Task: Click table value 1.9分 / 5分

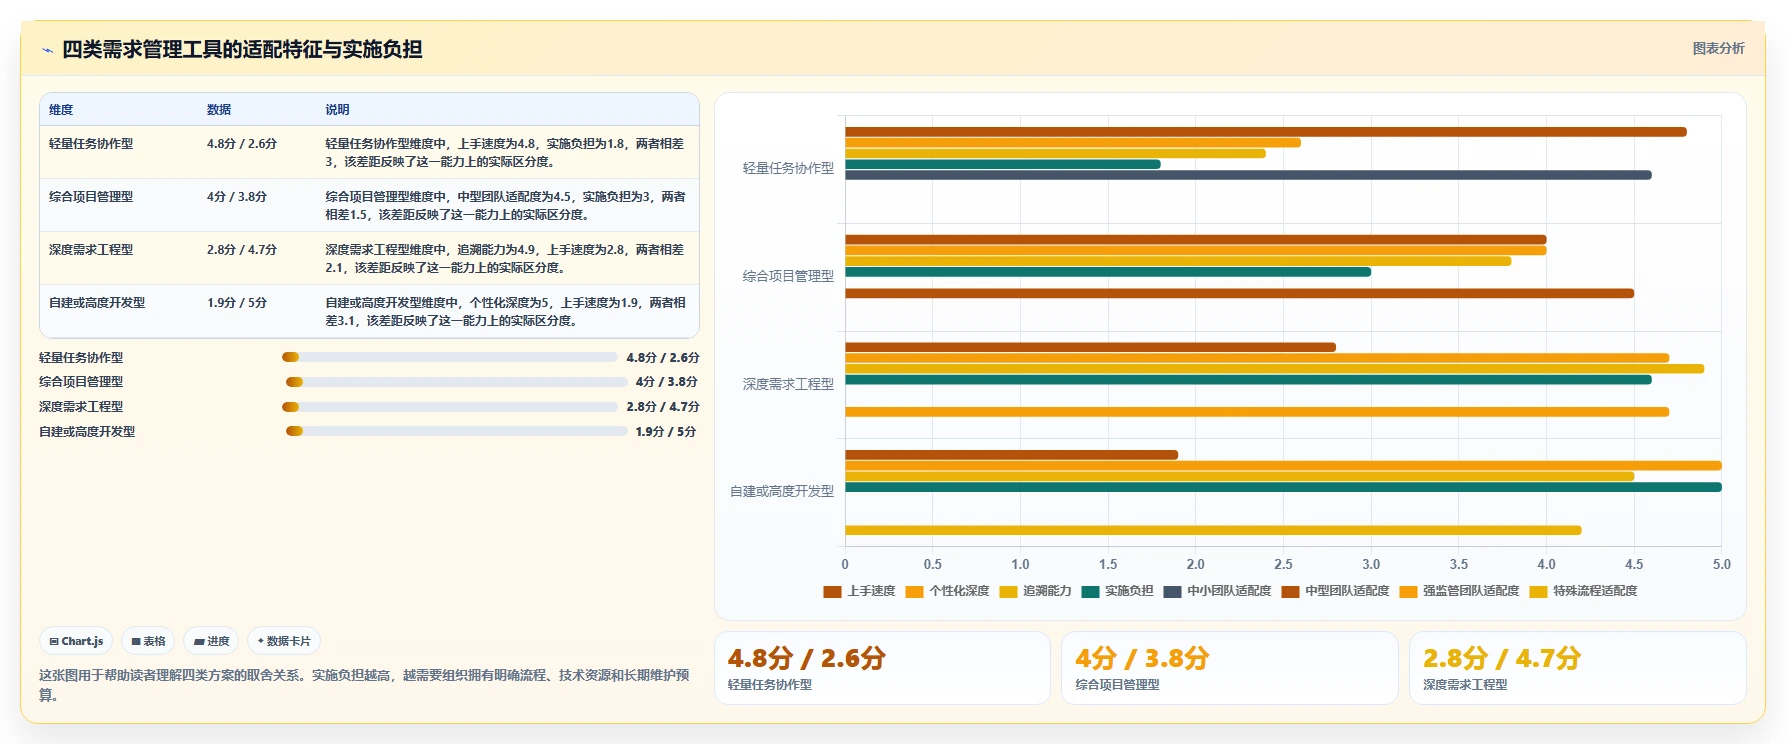Action: tap(237, 303)
